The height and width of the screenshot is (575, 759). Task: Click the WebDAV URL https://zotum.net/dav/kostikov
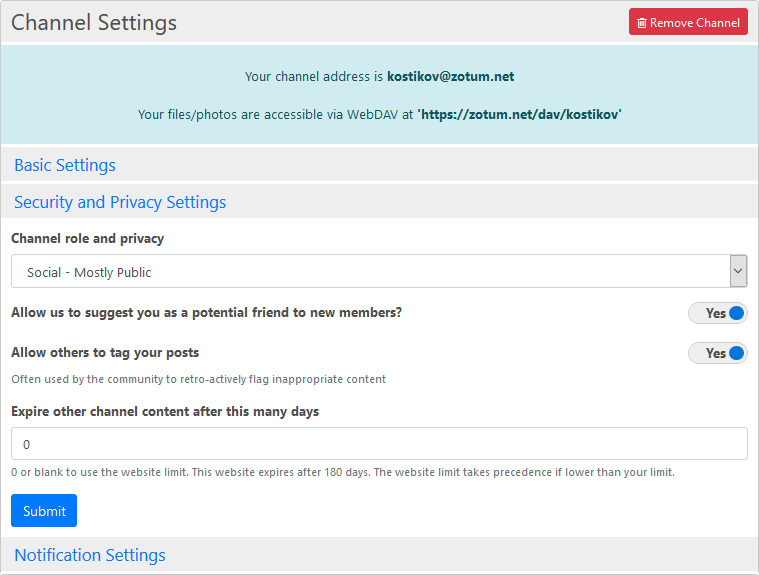coord(520,115)
